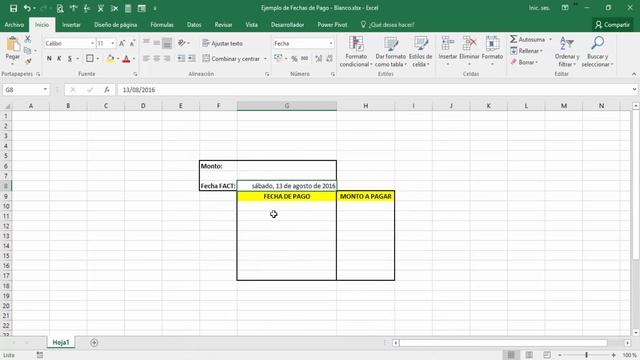Image resolution: width=640 pixels, height=360 pixels.
Task: Open the Buscar y seleccionar menu
Action: (598, 52)
